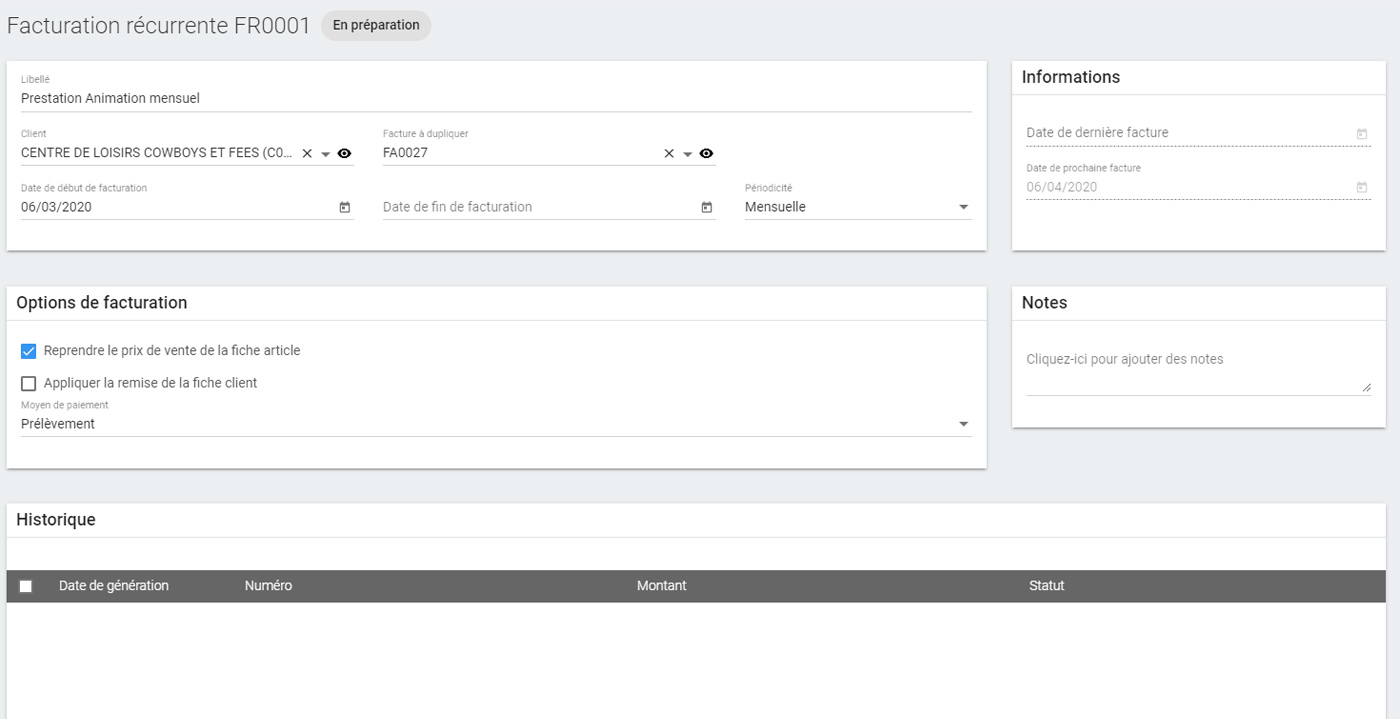Click the Statut column header
The image size is (1400, 719).
click(x=1047, y=585)
